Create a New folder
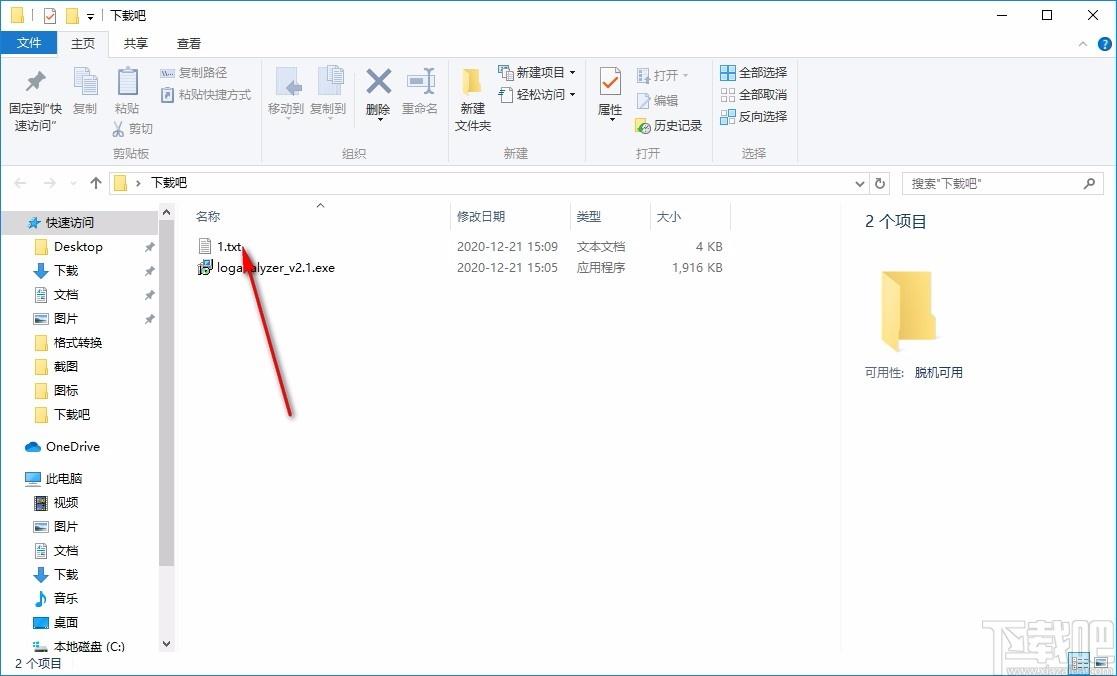The image size is (1117, 676). coord(473,100)
